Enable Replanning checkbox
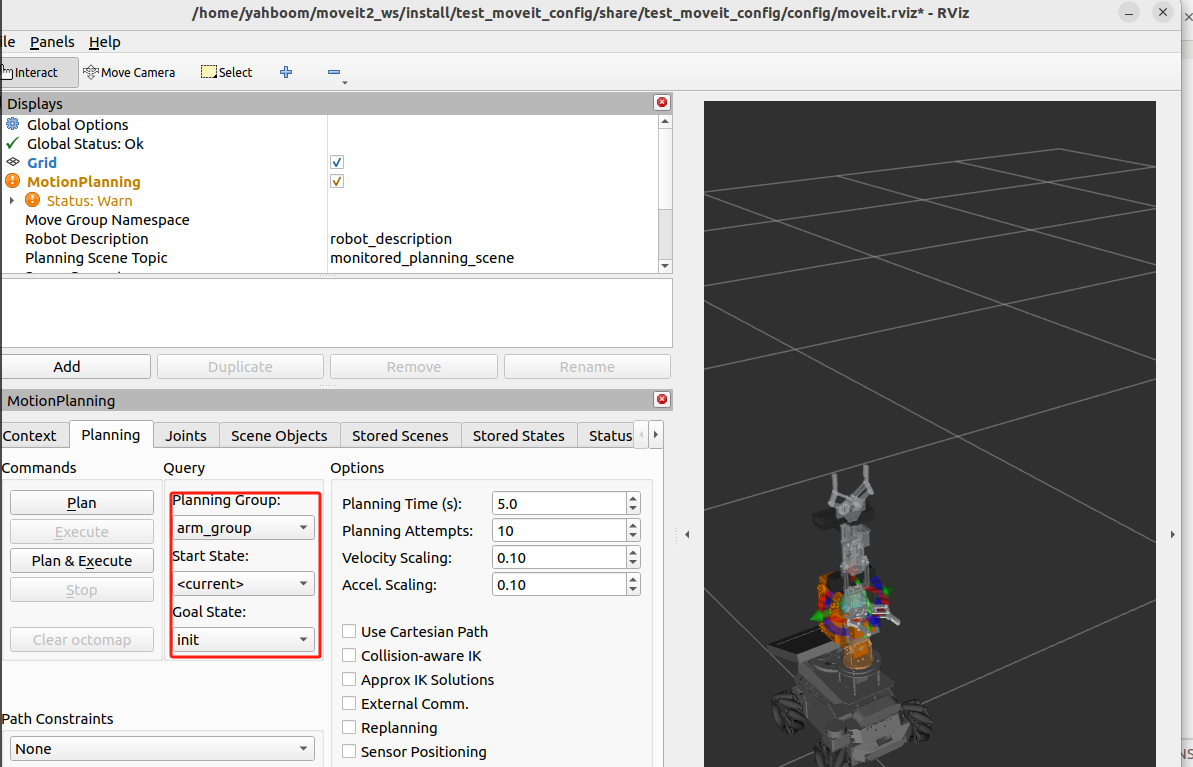 click(x=349, y=727)
